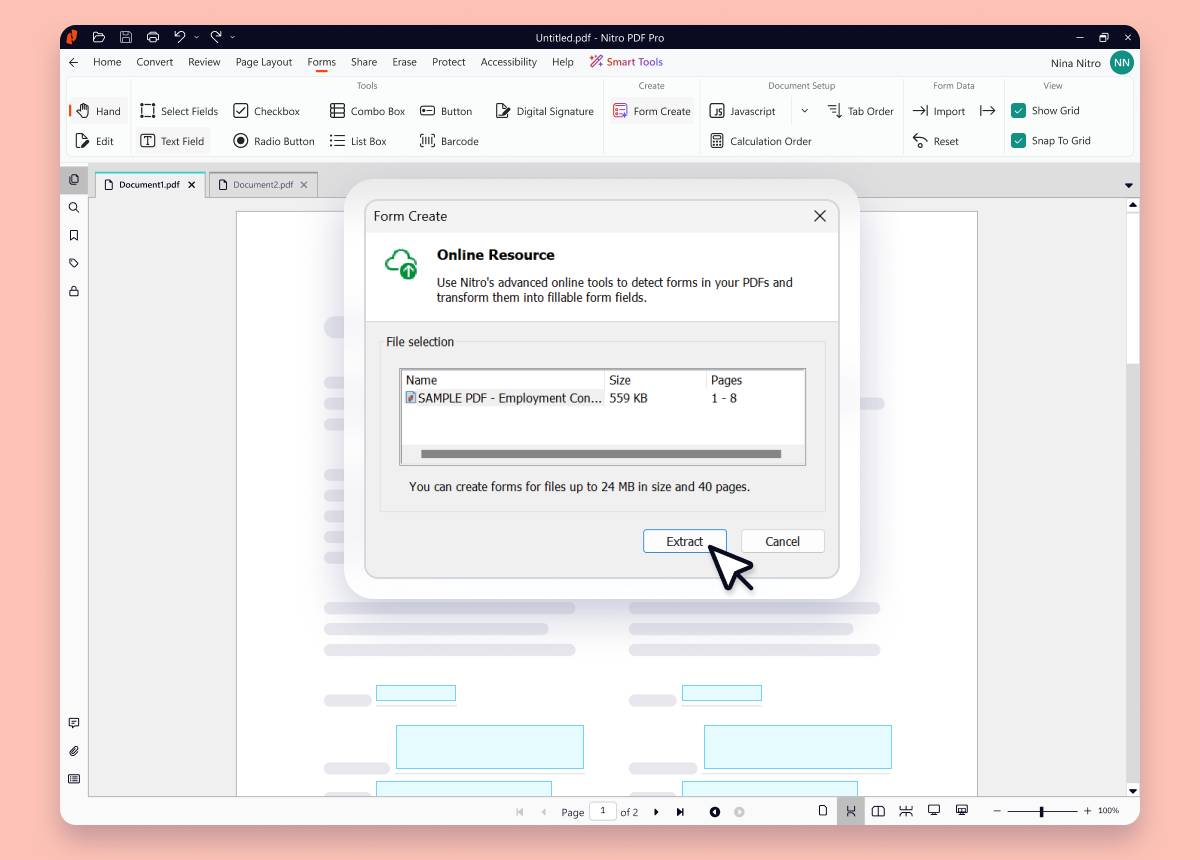
Task: Click the Extract button
Action: [685, 541]
